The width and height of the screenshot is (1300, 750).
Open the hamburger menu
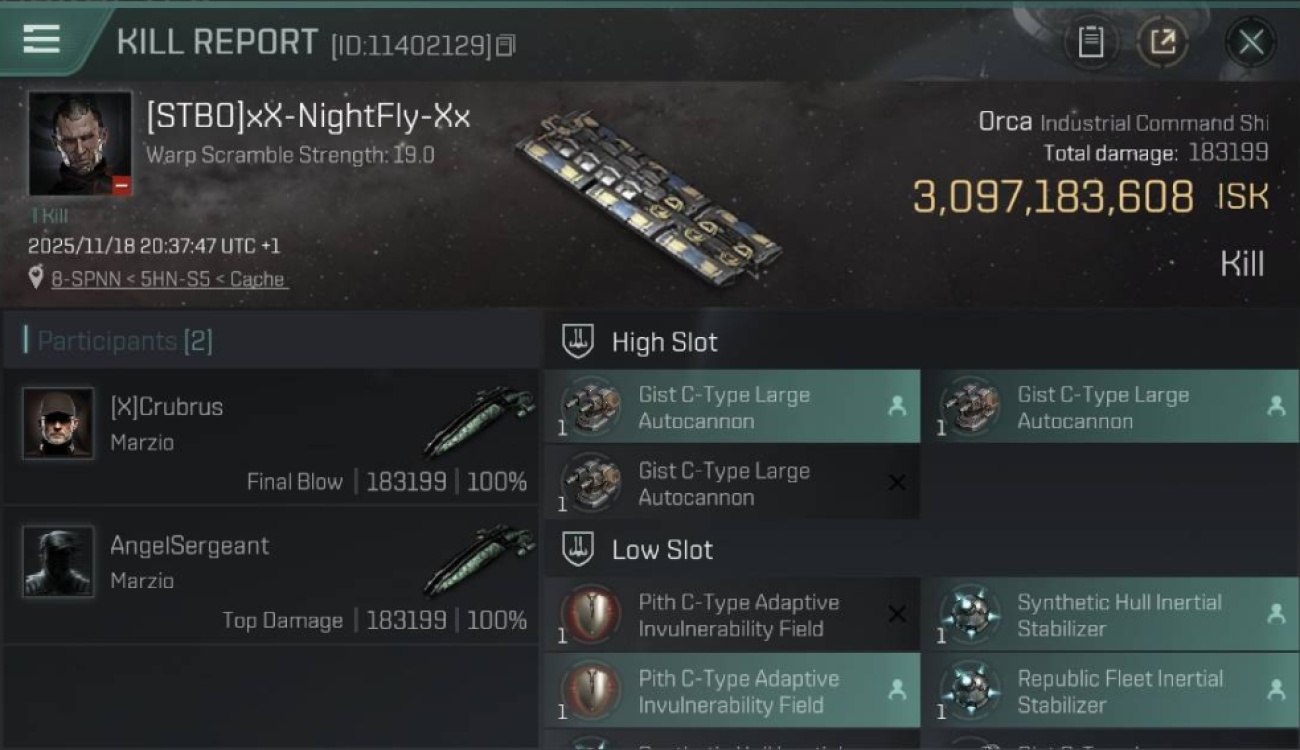tap(41, 39)
